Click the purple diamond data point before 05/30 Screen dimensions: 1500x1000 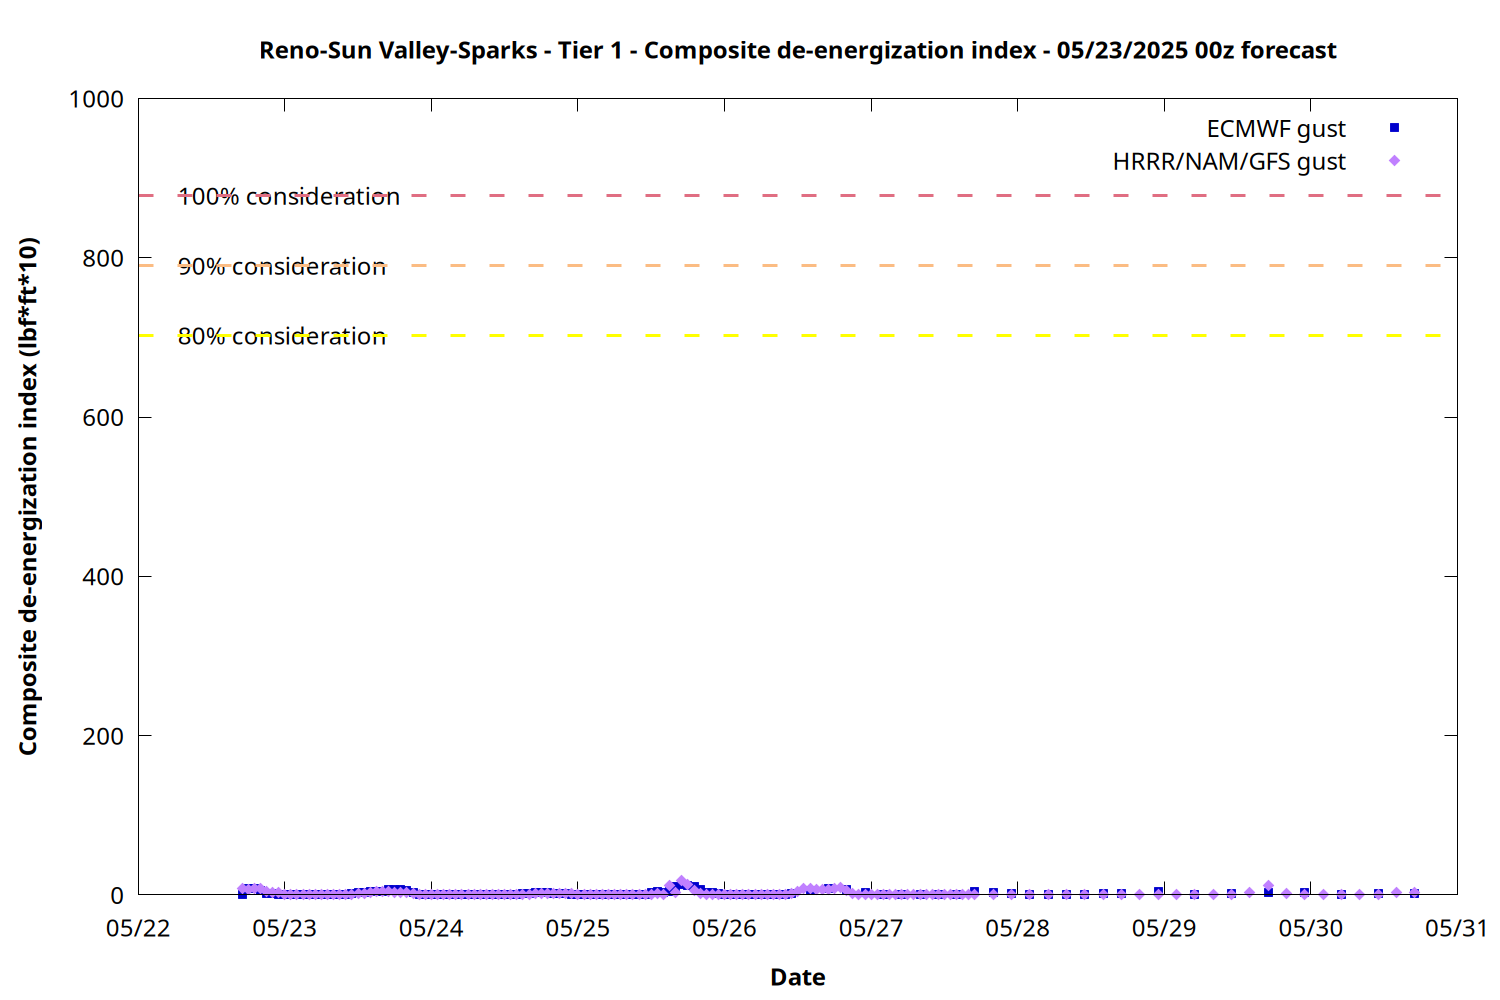1268,886
